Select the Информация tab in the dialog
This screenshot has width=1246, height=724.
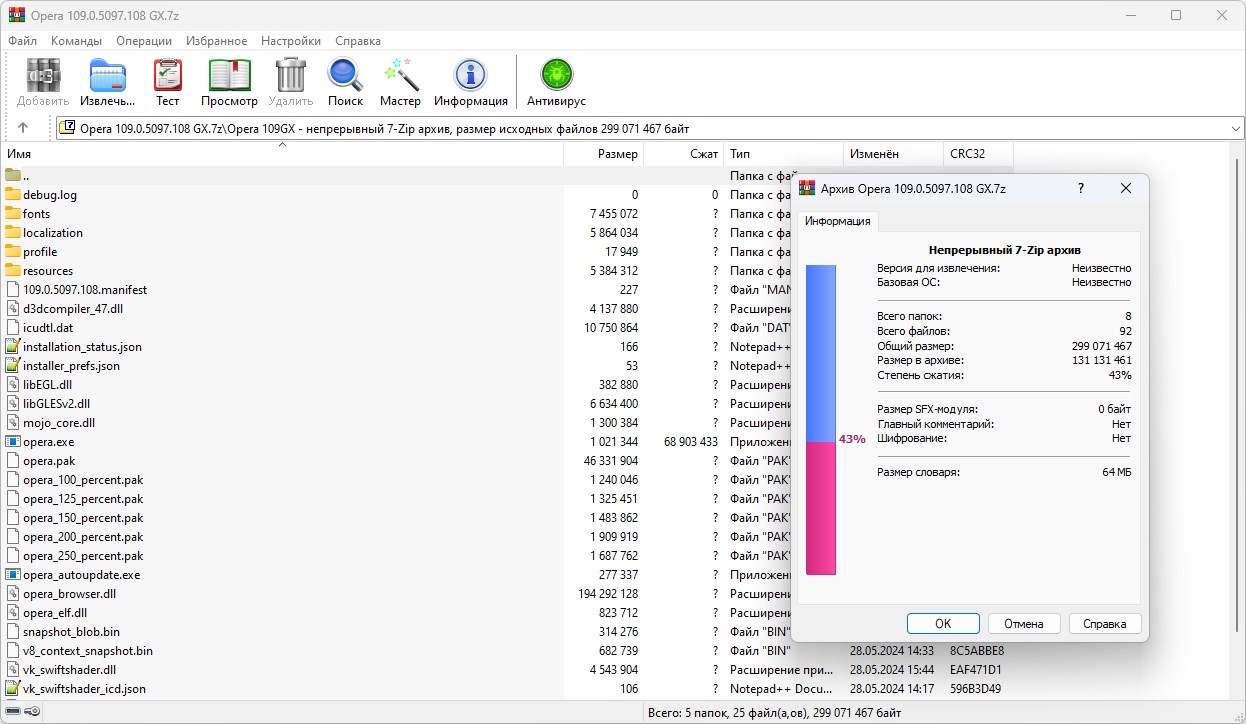[x=837, y=221]
